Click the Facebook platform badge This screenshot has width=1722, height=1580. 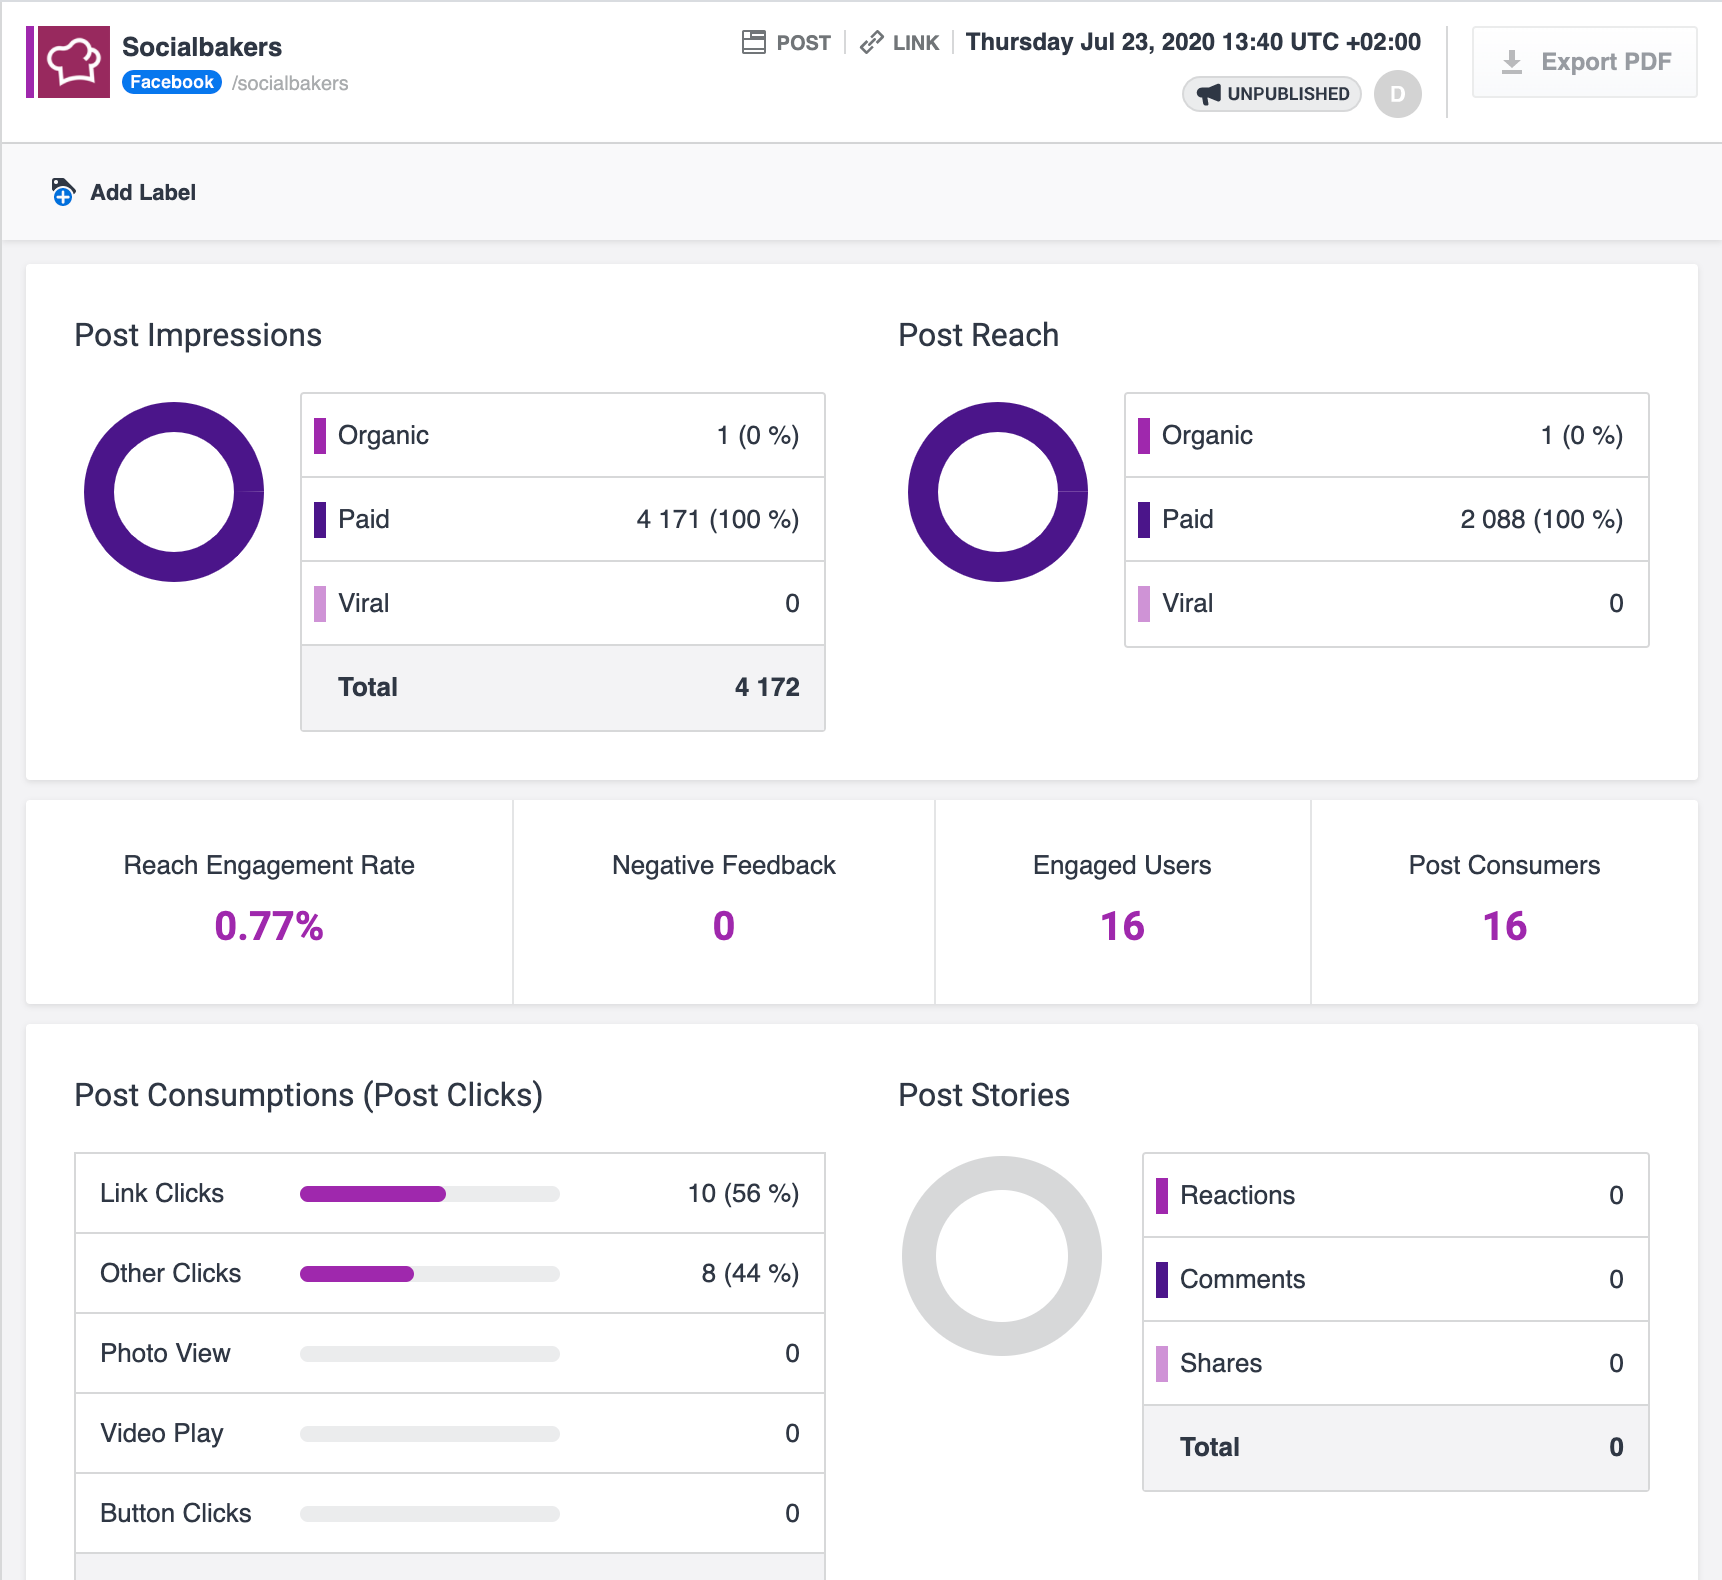(x=172, y=82)
